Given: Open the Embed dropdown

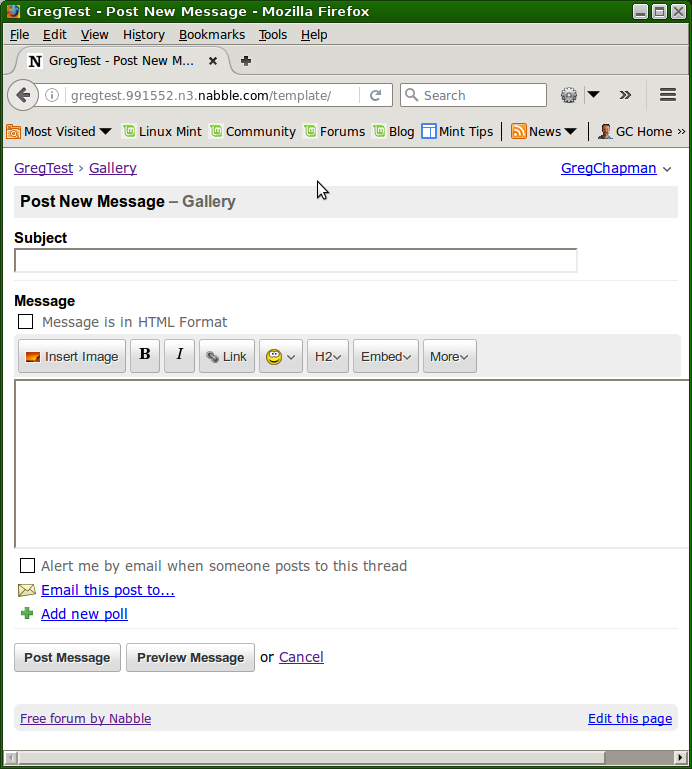Looking at the screenshot, I should pyautogui.click(x=386, y=357).
